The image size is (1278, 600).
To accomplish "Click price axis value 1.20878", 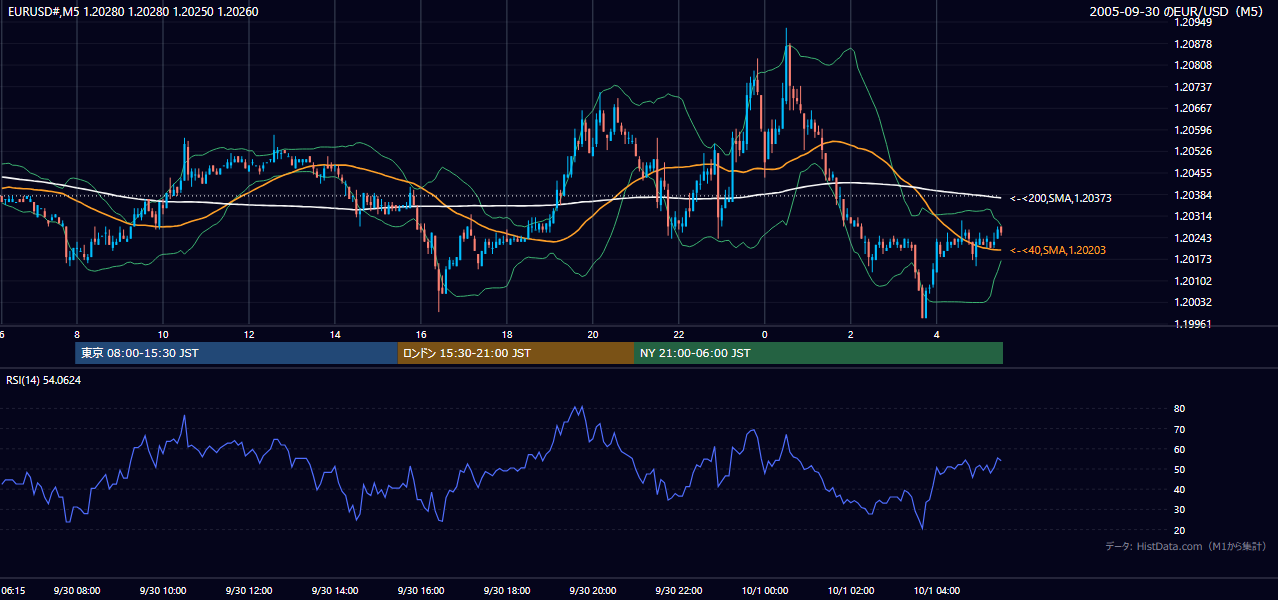I will pyautogui.click(x=1194, y=45).
